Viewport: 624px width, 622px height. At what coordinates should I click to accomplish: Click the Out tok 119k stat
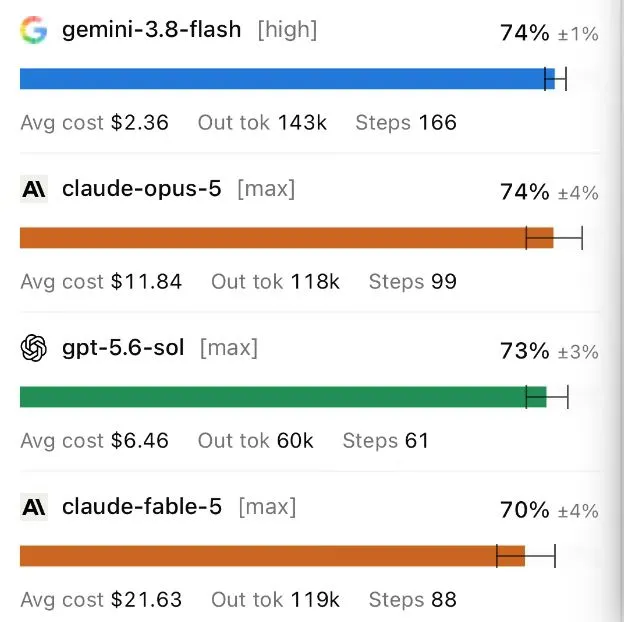pyautogui.click(x=275, y=600)
